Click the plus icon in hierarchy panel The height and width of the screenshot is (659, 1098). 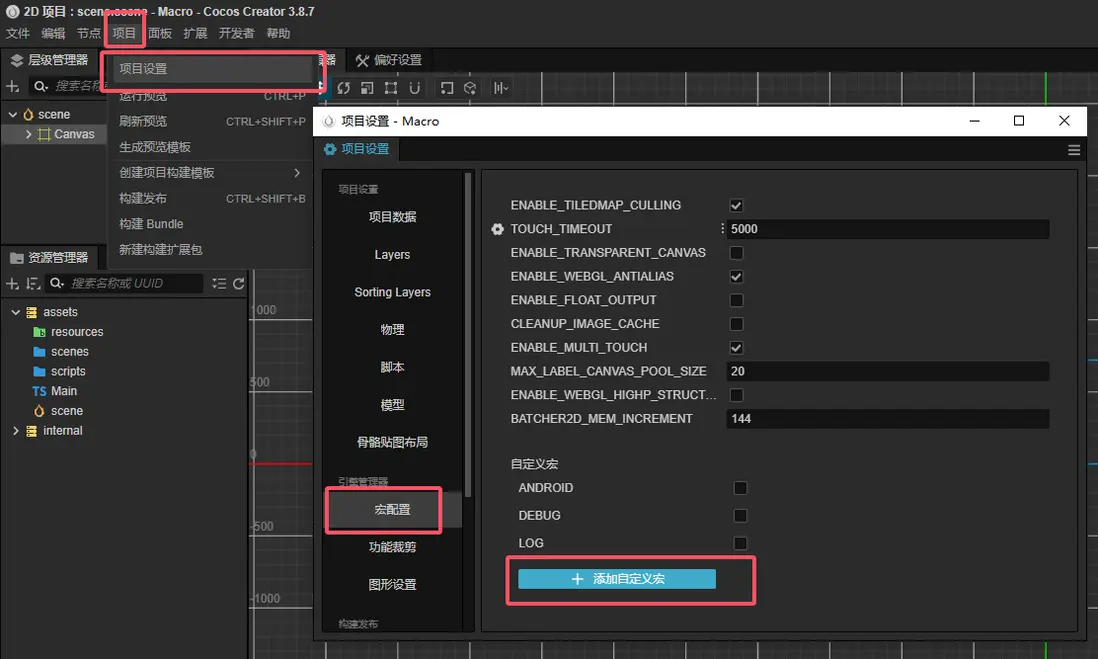tap(13, 86)
